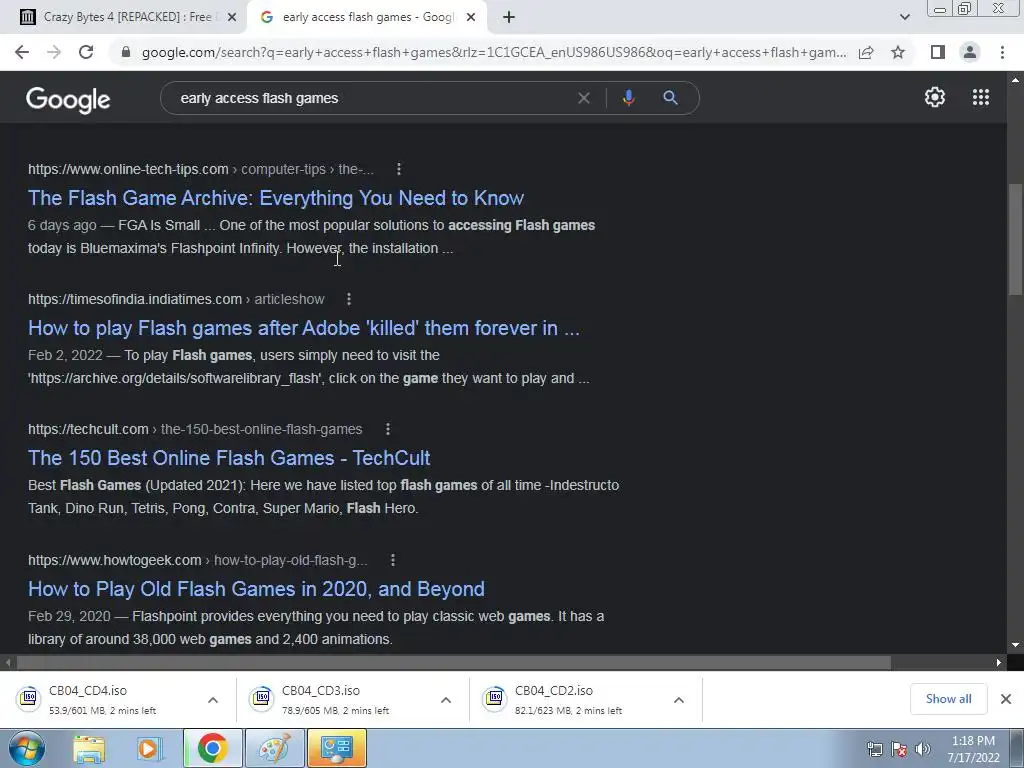Close the downloads shelf
The image size is (1024, 768).
pos(1006,699)
